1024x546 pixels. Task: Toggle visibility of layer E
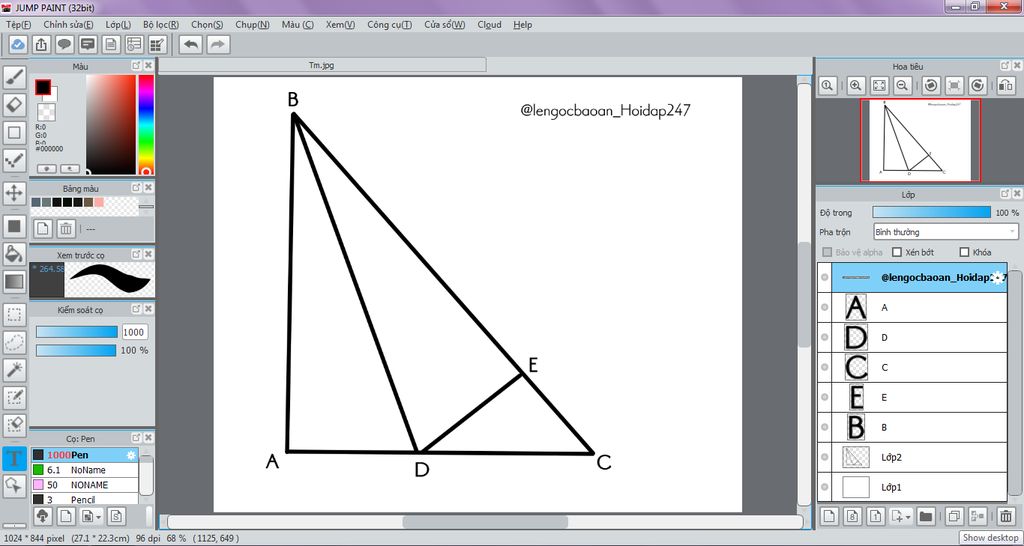click(x=825, y=397)
